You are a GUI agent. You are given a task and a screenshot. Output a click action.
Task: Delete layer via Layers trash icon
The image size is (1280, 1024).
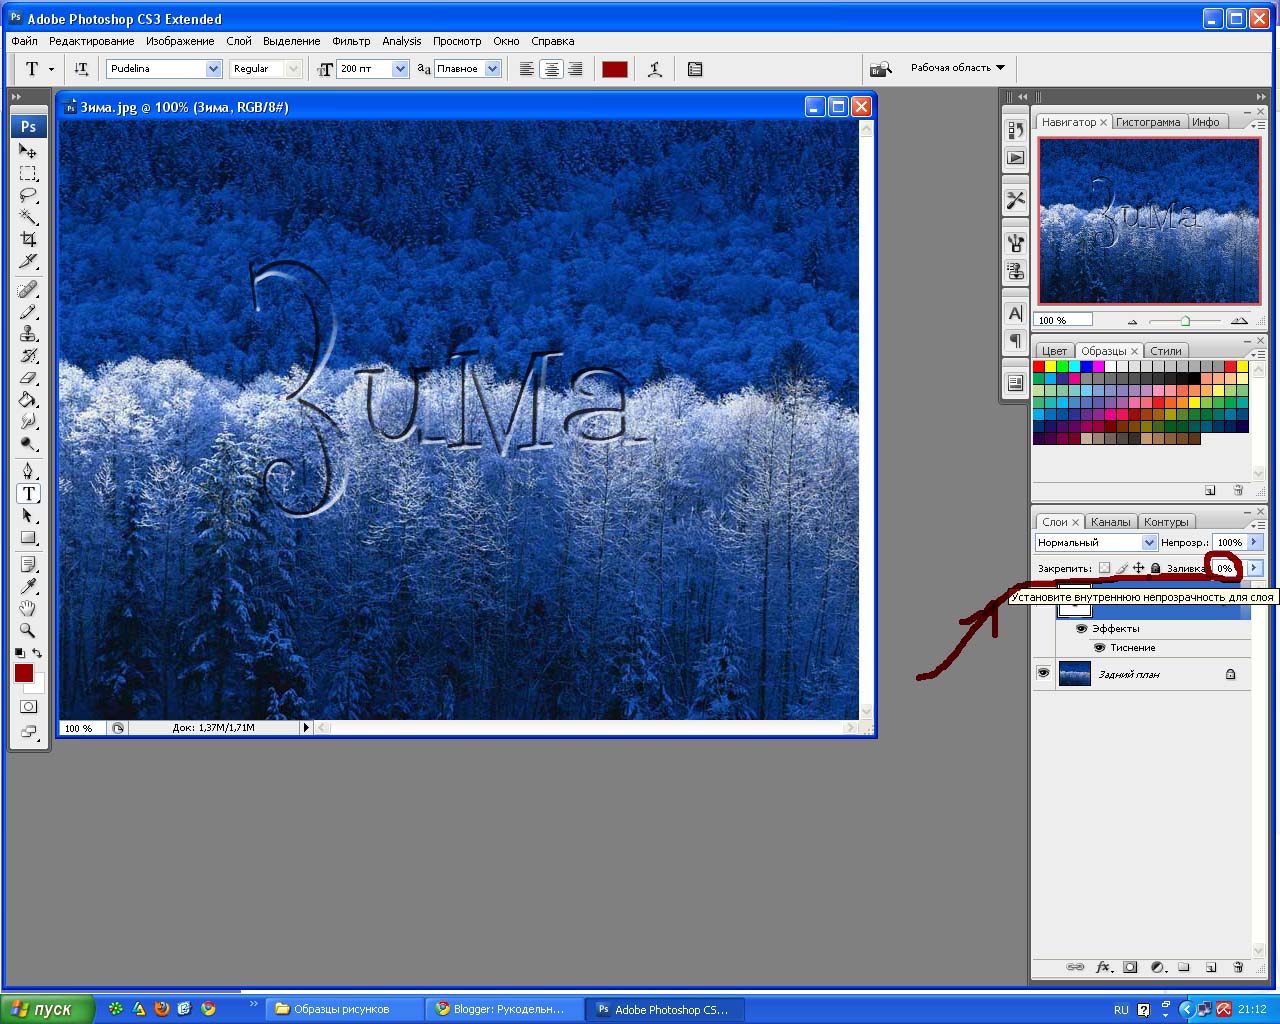1238,967
